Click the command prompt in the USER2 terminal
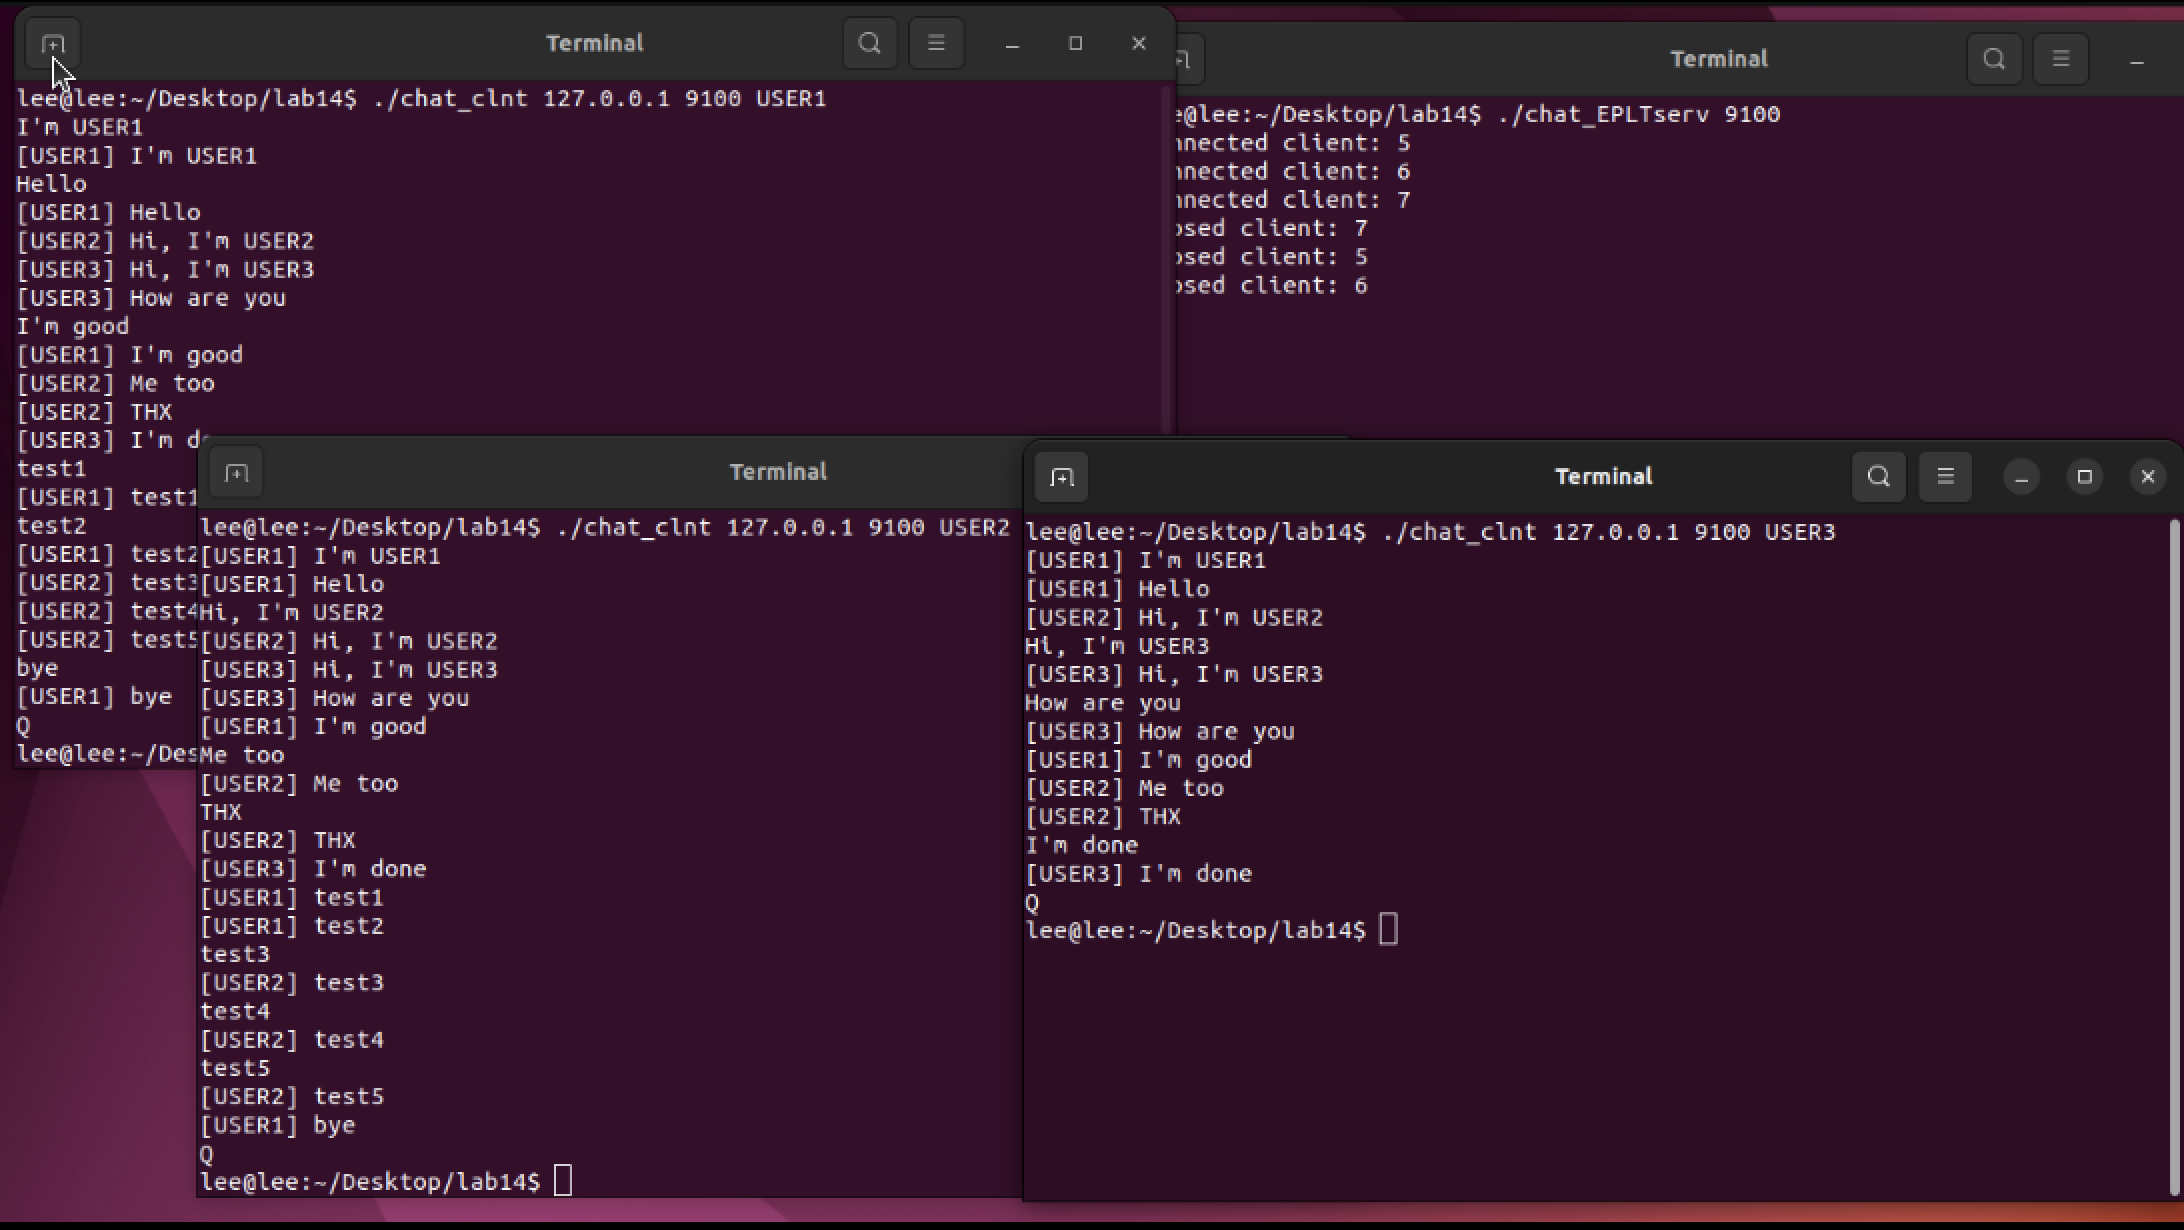The width and height of the screenshot is (2184, 1230). point(563,1181)
